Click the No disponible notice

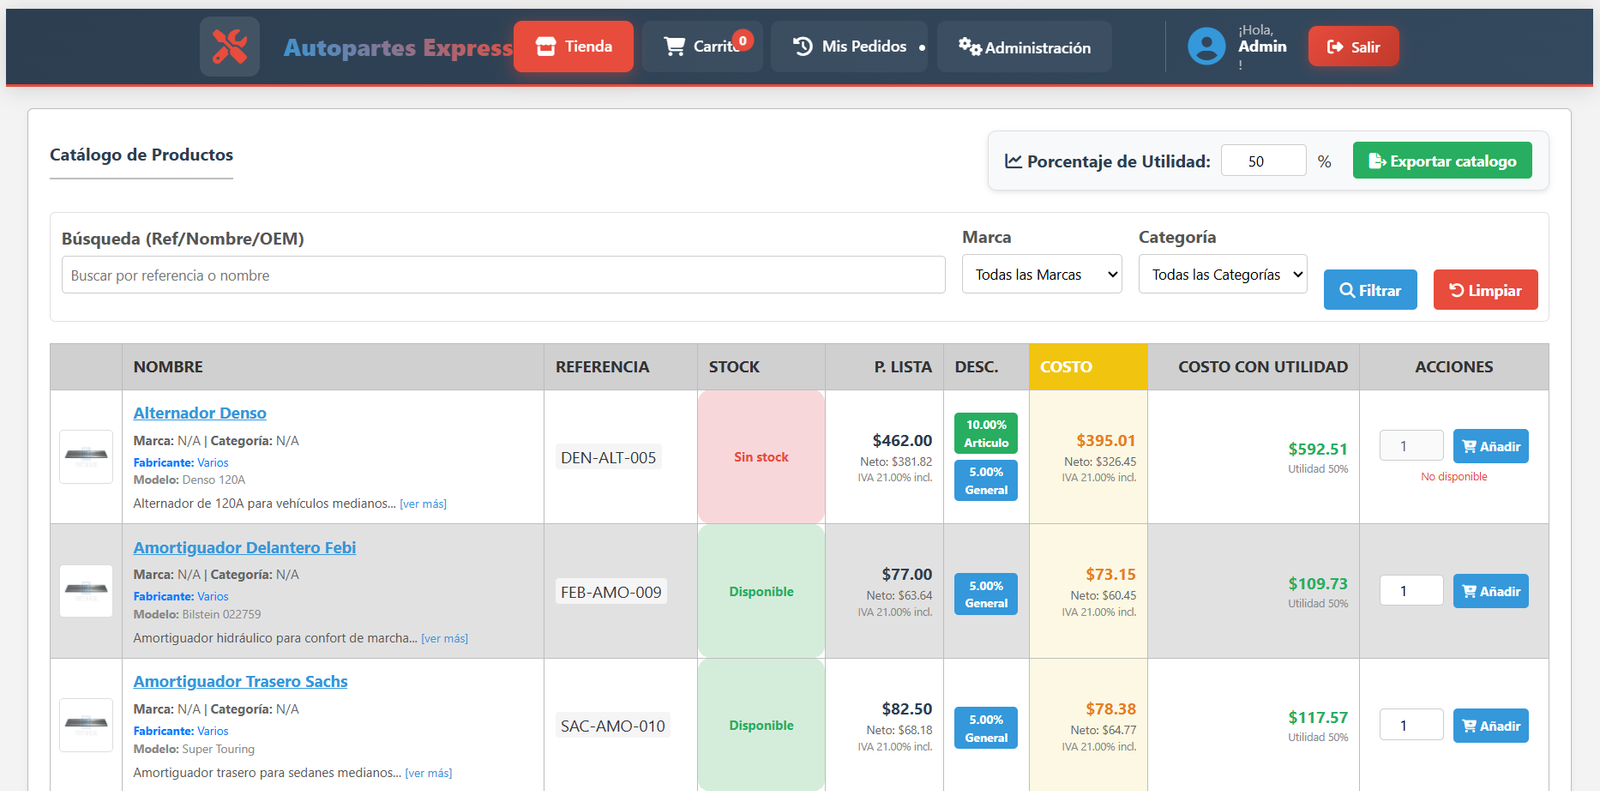[x=1454, y=477]
